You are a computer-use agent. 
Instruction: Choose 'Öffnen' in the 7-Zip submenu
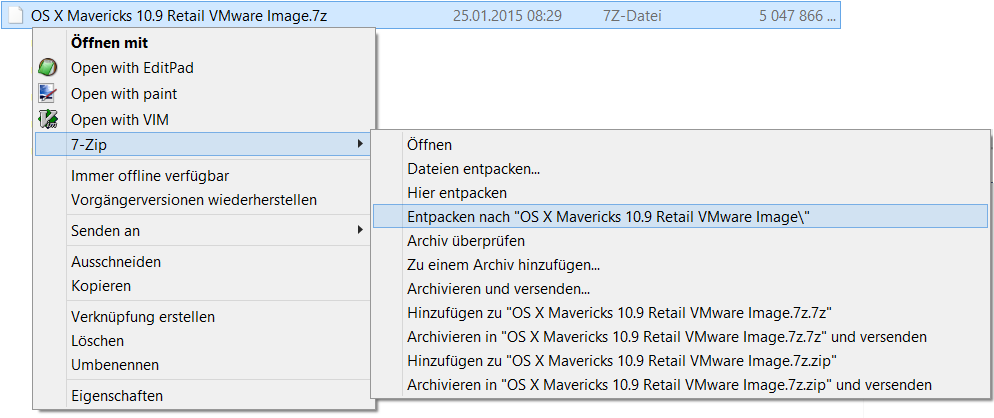tap(429, 145)
